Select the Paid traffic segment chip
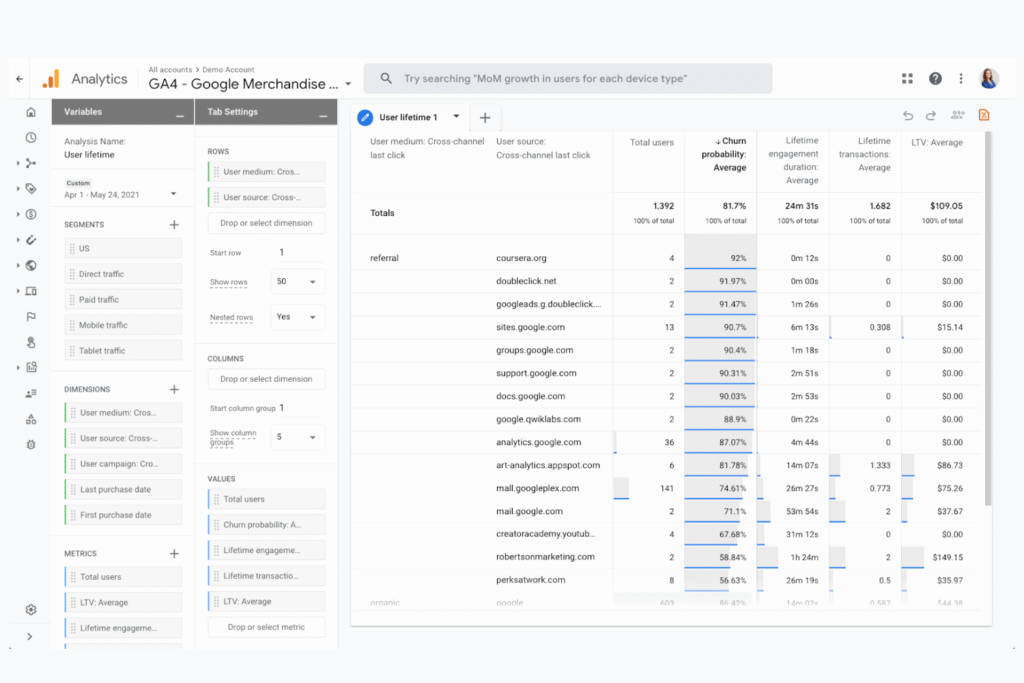 [123, 299]
